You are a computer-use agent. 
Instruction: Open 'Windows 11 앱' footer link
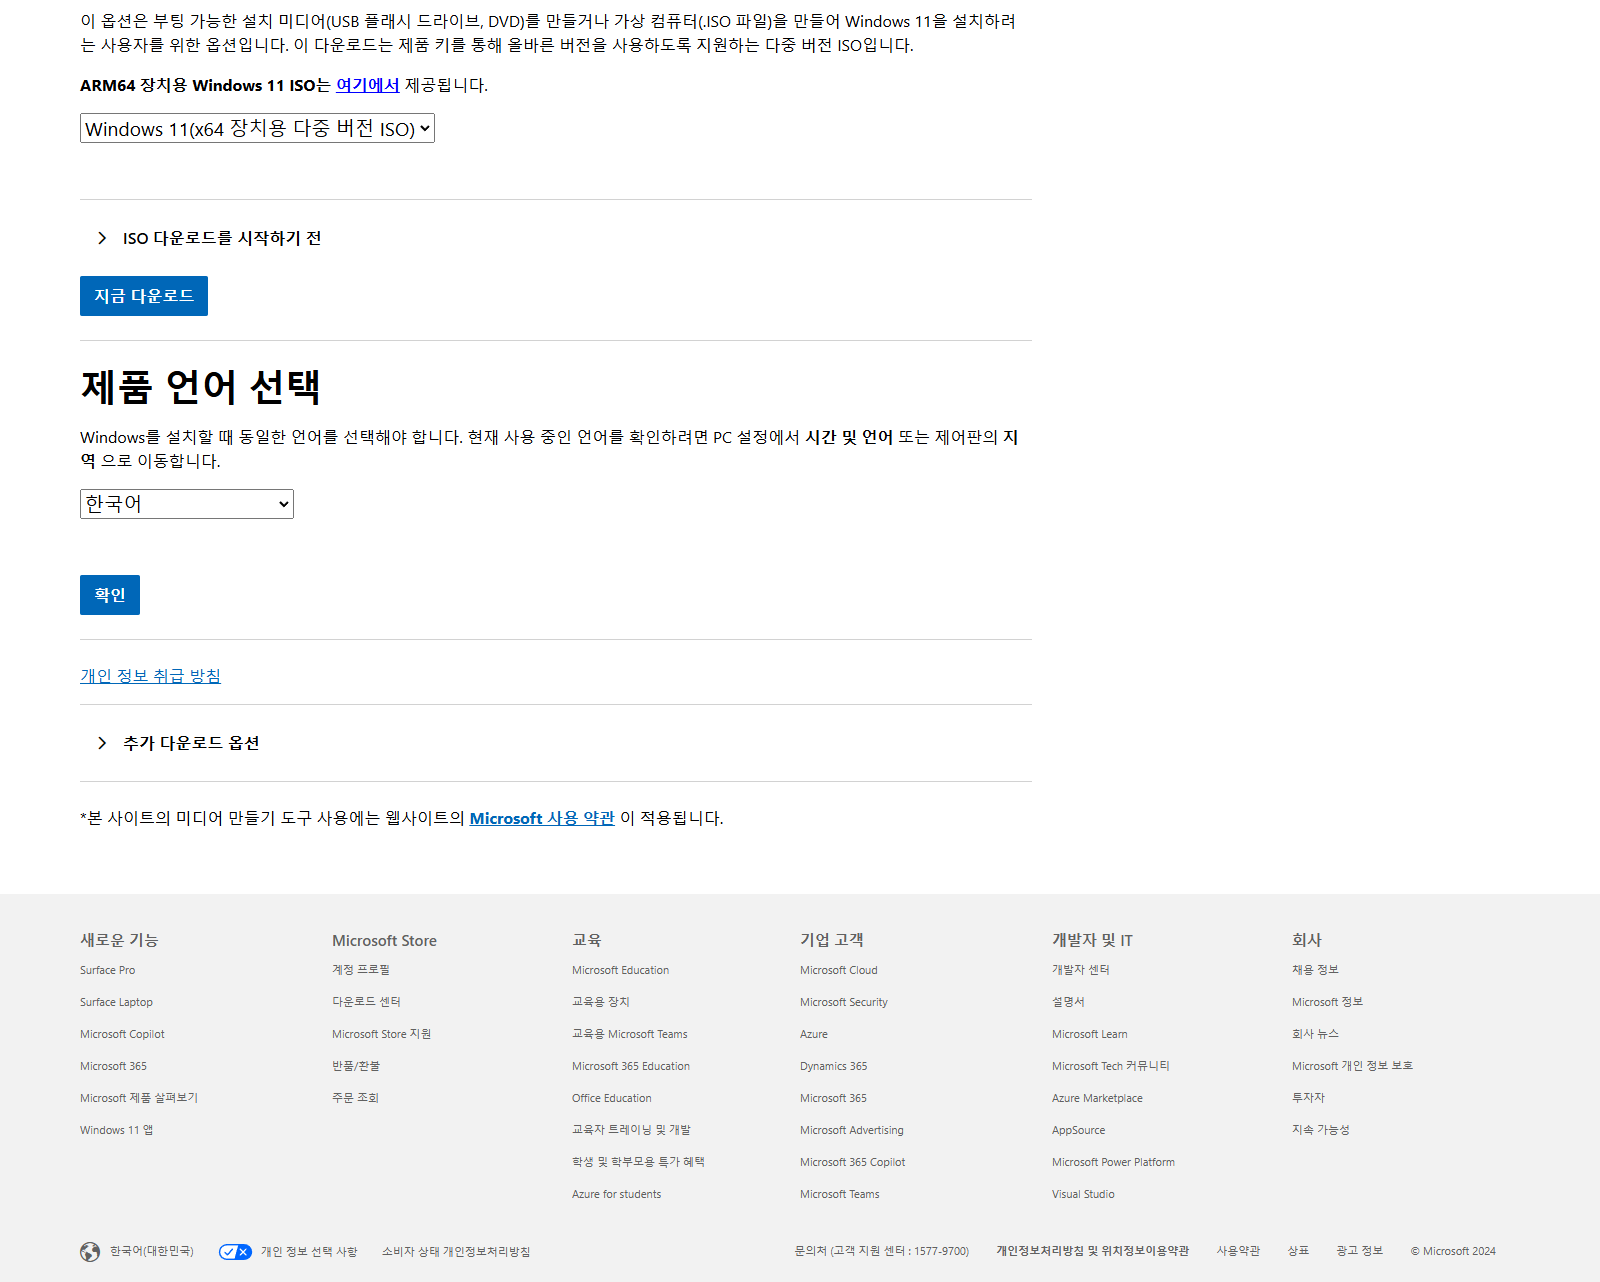click(x=116, y=1130)
